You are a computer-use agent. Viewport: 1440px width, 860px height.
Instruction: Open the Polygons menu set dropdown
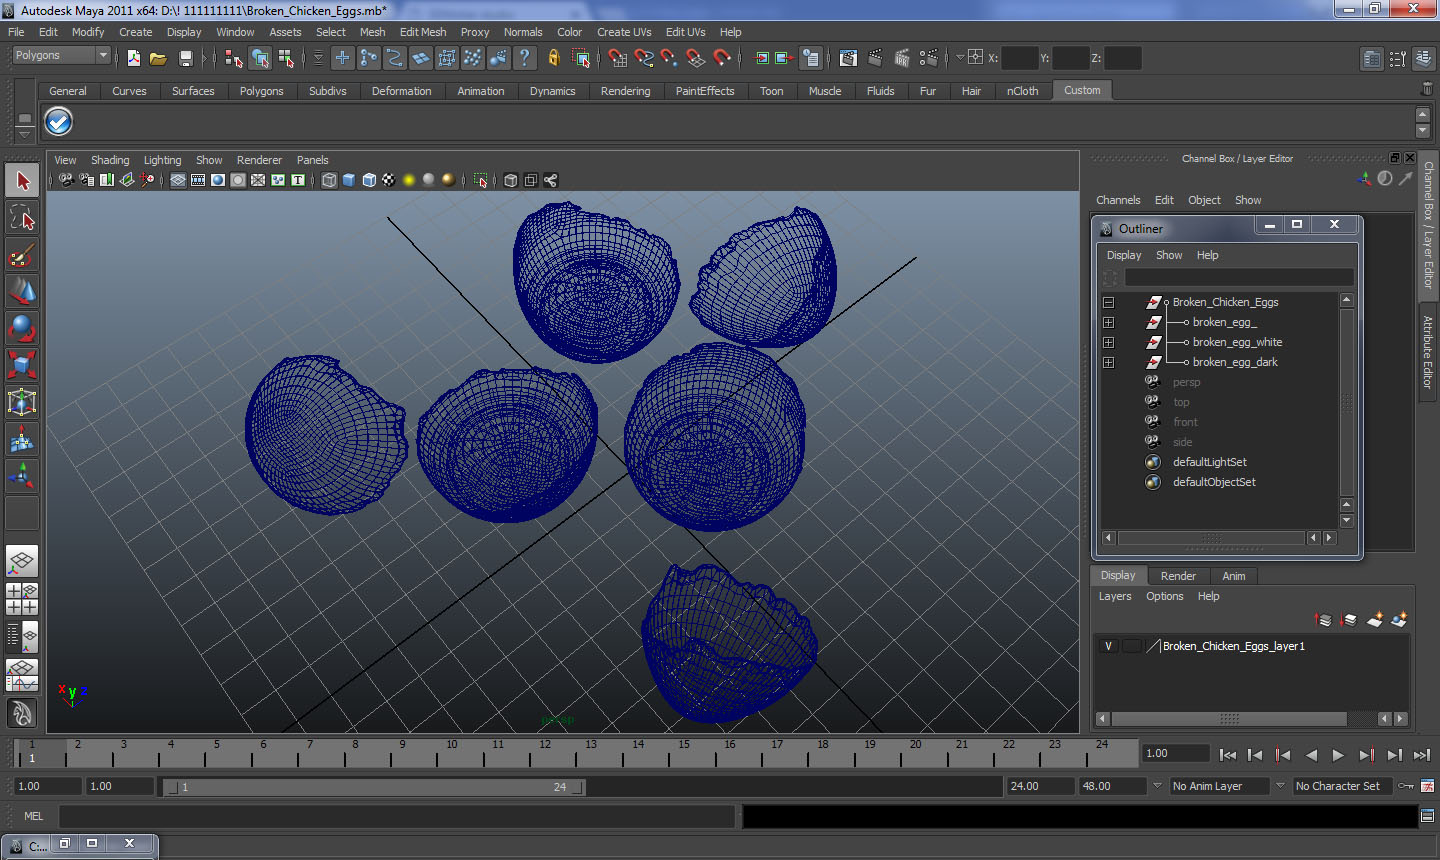coord(60,55)
